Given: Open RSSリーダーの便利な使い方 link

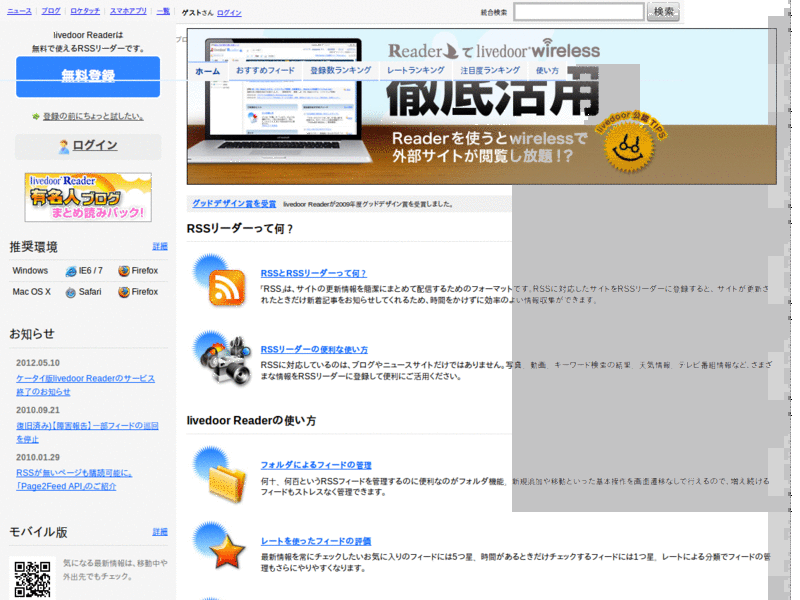Looking at the screenshot, I should click(314, 349).
